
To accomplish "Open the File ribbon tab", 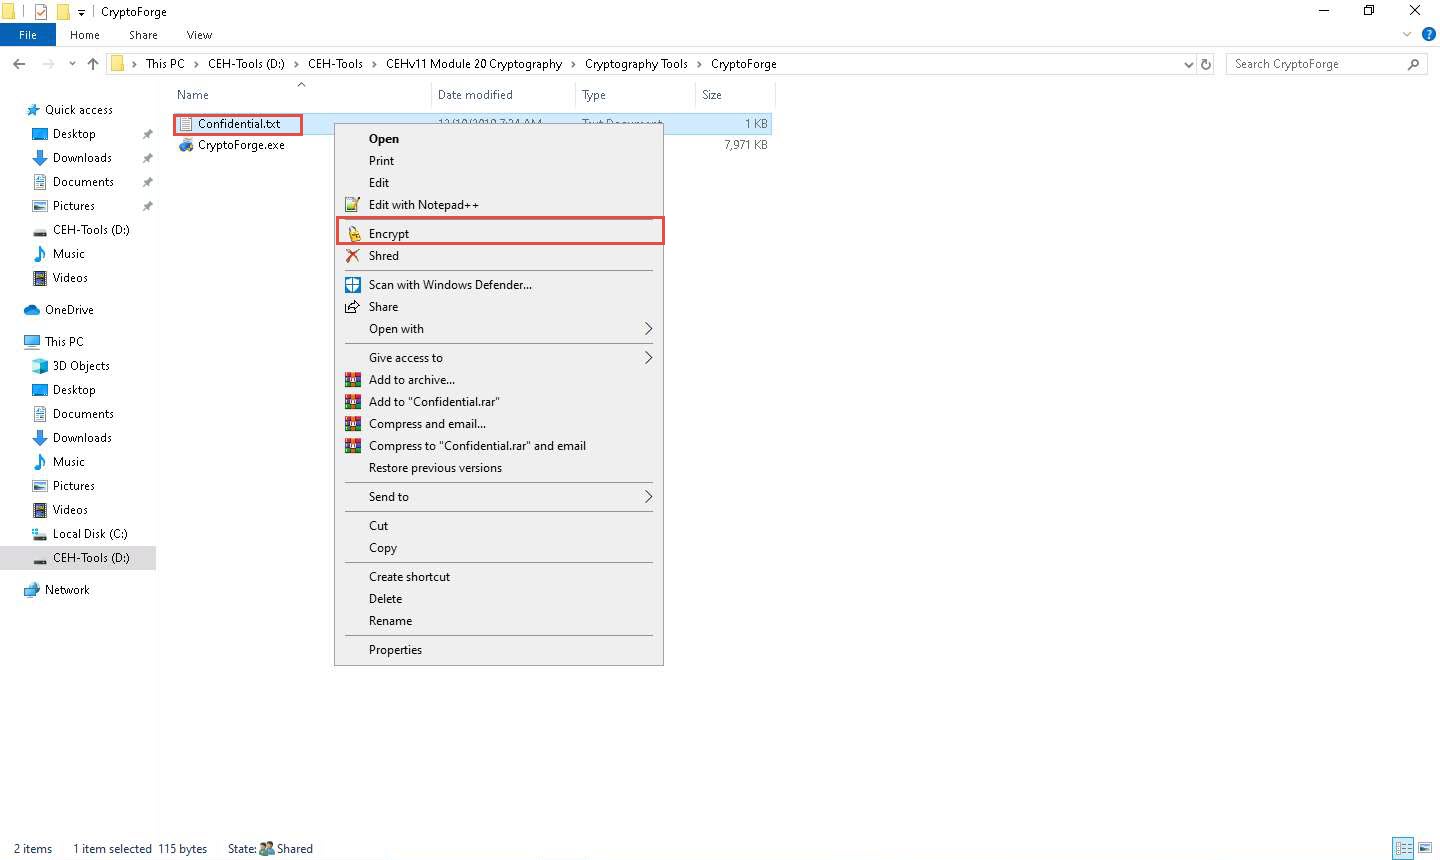I will (x=28, y=35).
